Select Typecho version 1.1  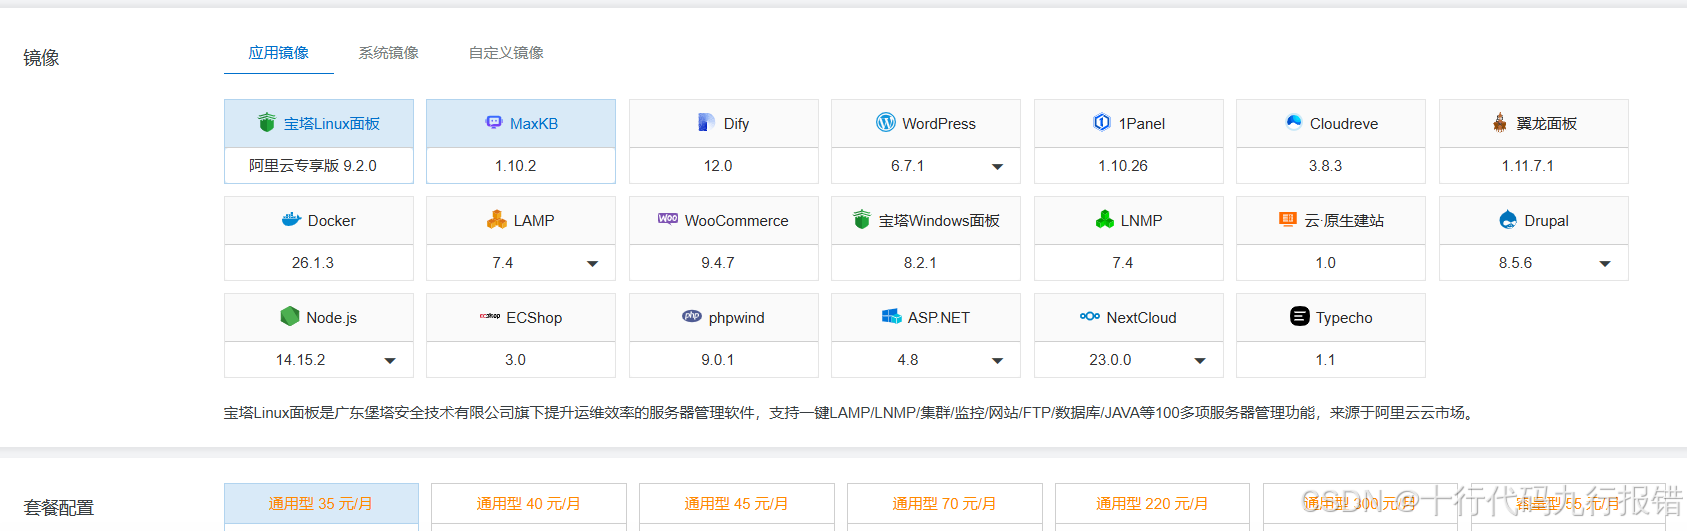(1331, 360)
